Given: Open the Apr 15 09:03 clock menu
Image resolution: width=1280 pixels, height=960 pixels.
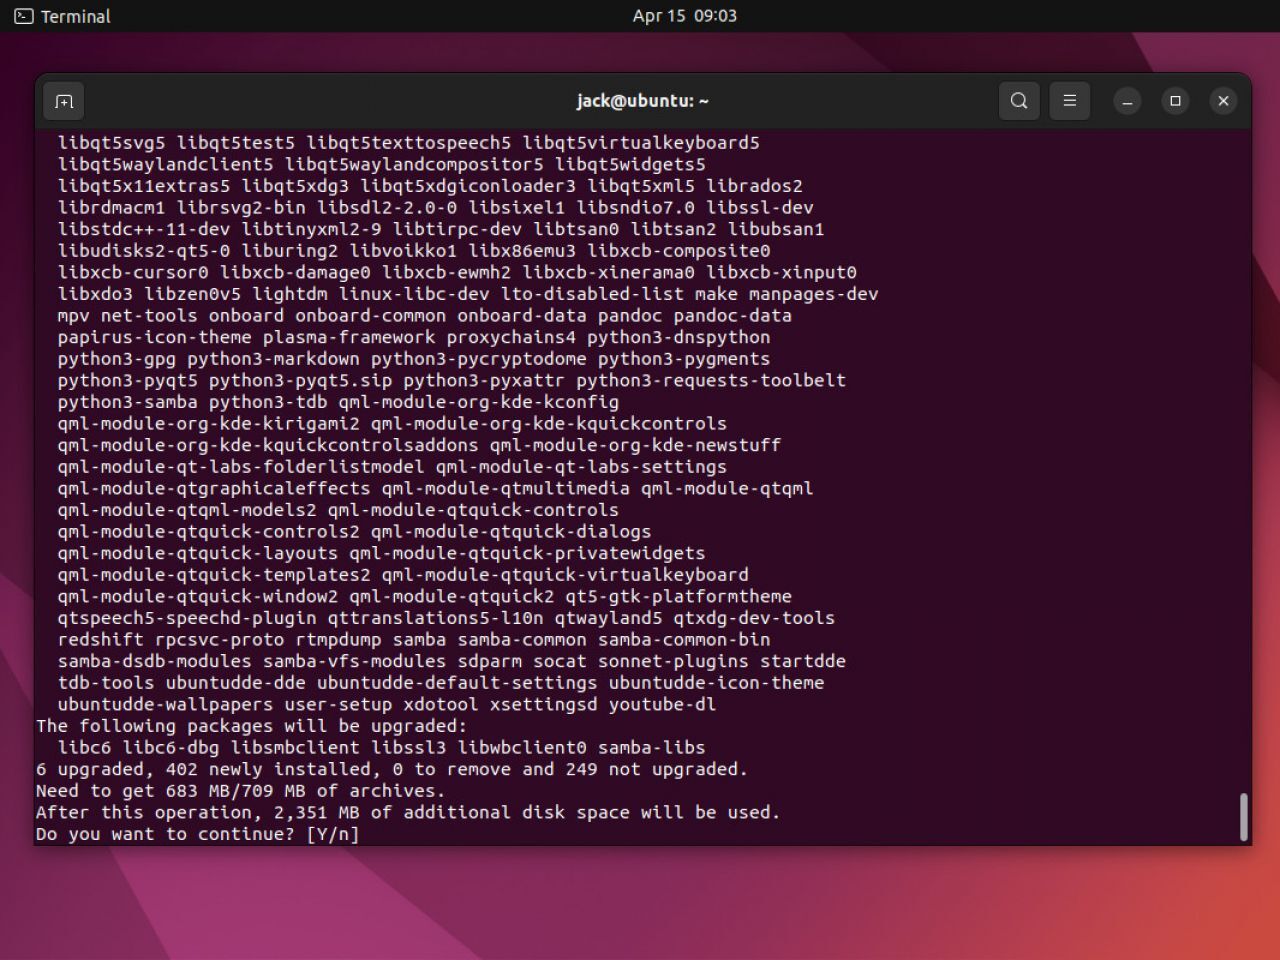Looking at the screenshot, I should [x=684, y=16].
